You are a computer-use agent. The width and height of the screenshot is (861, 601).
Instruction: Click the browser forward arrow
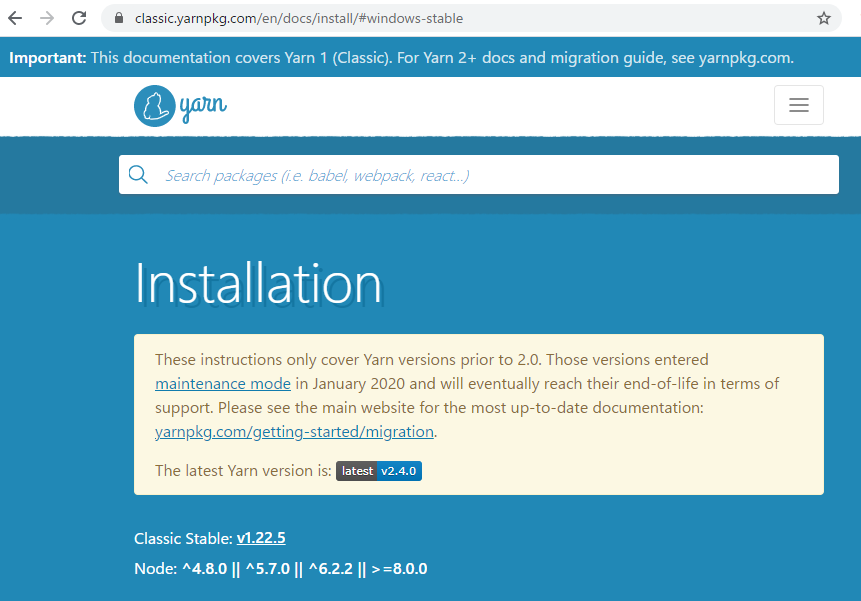[47, 18]
